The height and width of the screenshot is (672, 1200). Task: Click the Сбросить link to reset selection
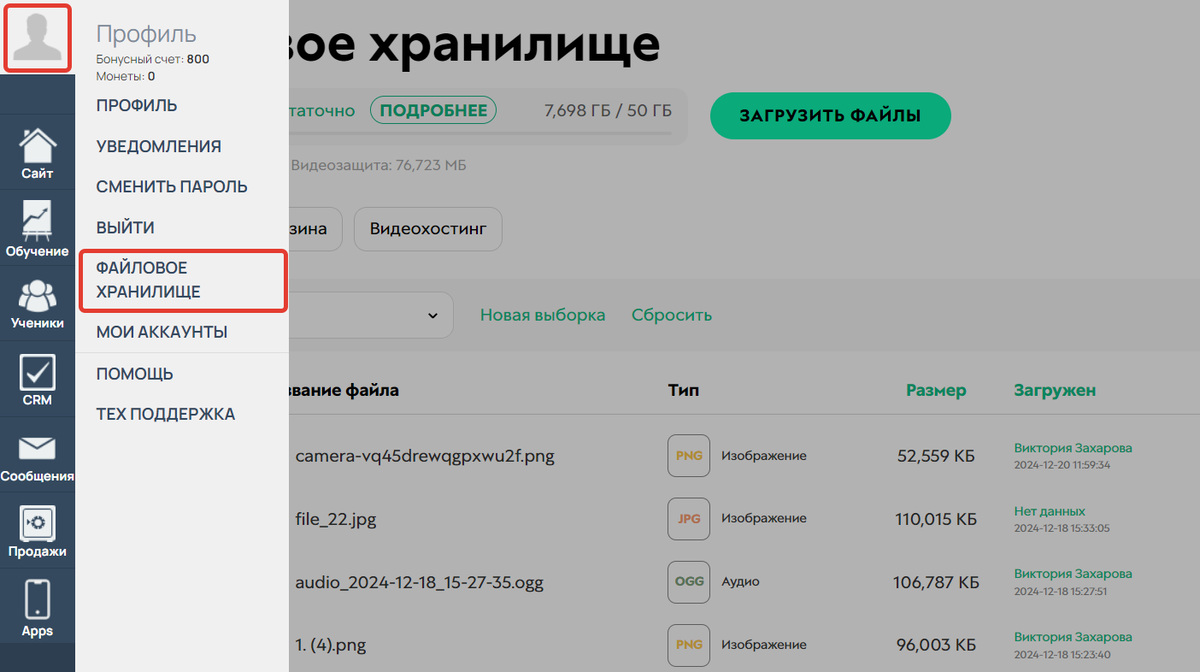tap(671, 314)
